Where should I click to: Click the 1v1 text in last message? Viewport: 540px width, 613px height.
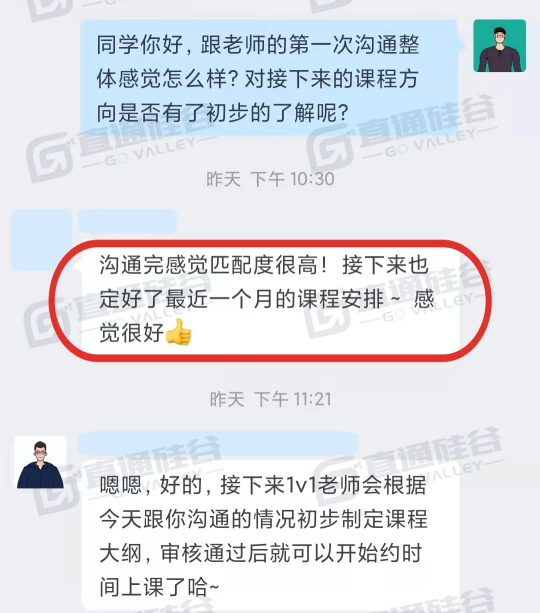pyautogui.click(x=301, y=486)
